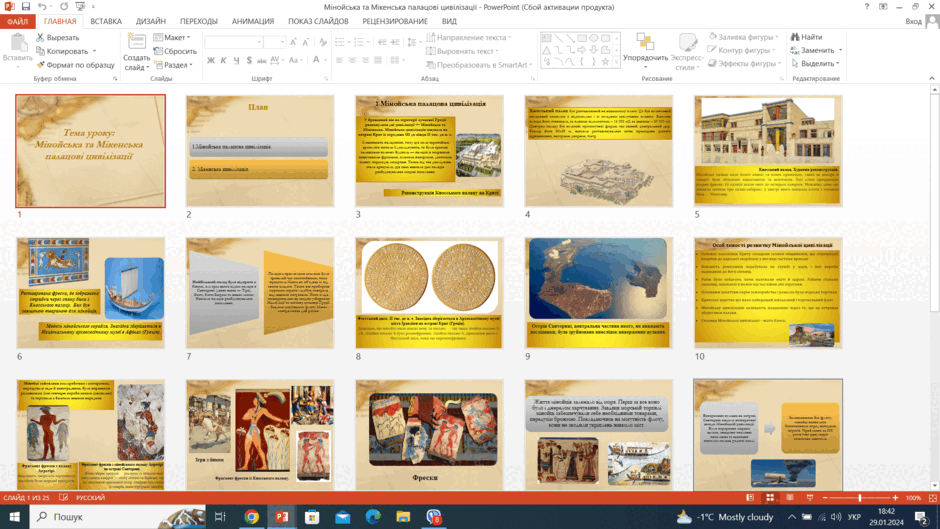This screenshot has height=529, width=940.
Task: Click the Найти binoculars icon
Action: (795, 37)
